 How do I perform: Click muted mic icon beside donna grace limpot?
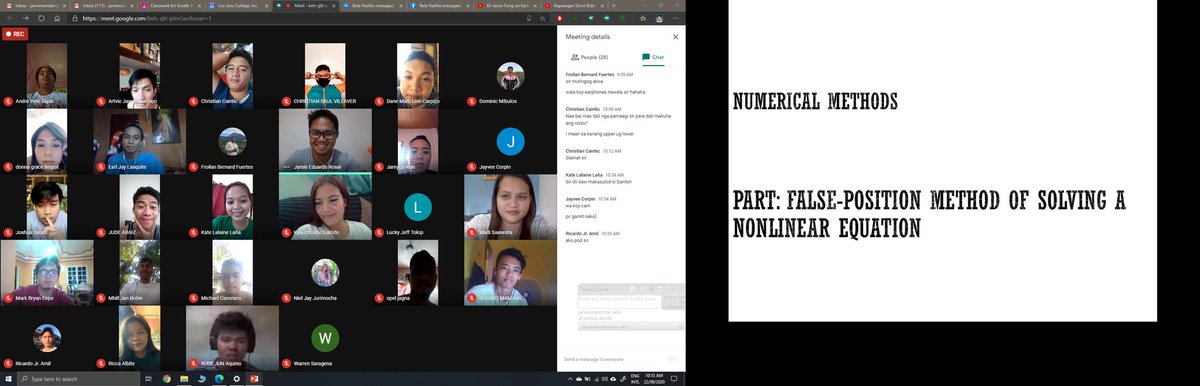(8, 167)
